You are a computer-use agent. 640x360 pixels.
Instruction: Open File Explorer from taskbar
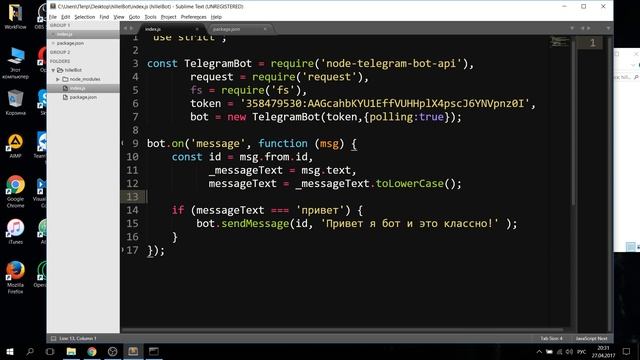(x=71, y=351)
